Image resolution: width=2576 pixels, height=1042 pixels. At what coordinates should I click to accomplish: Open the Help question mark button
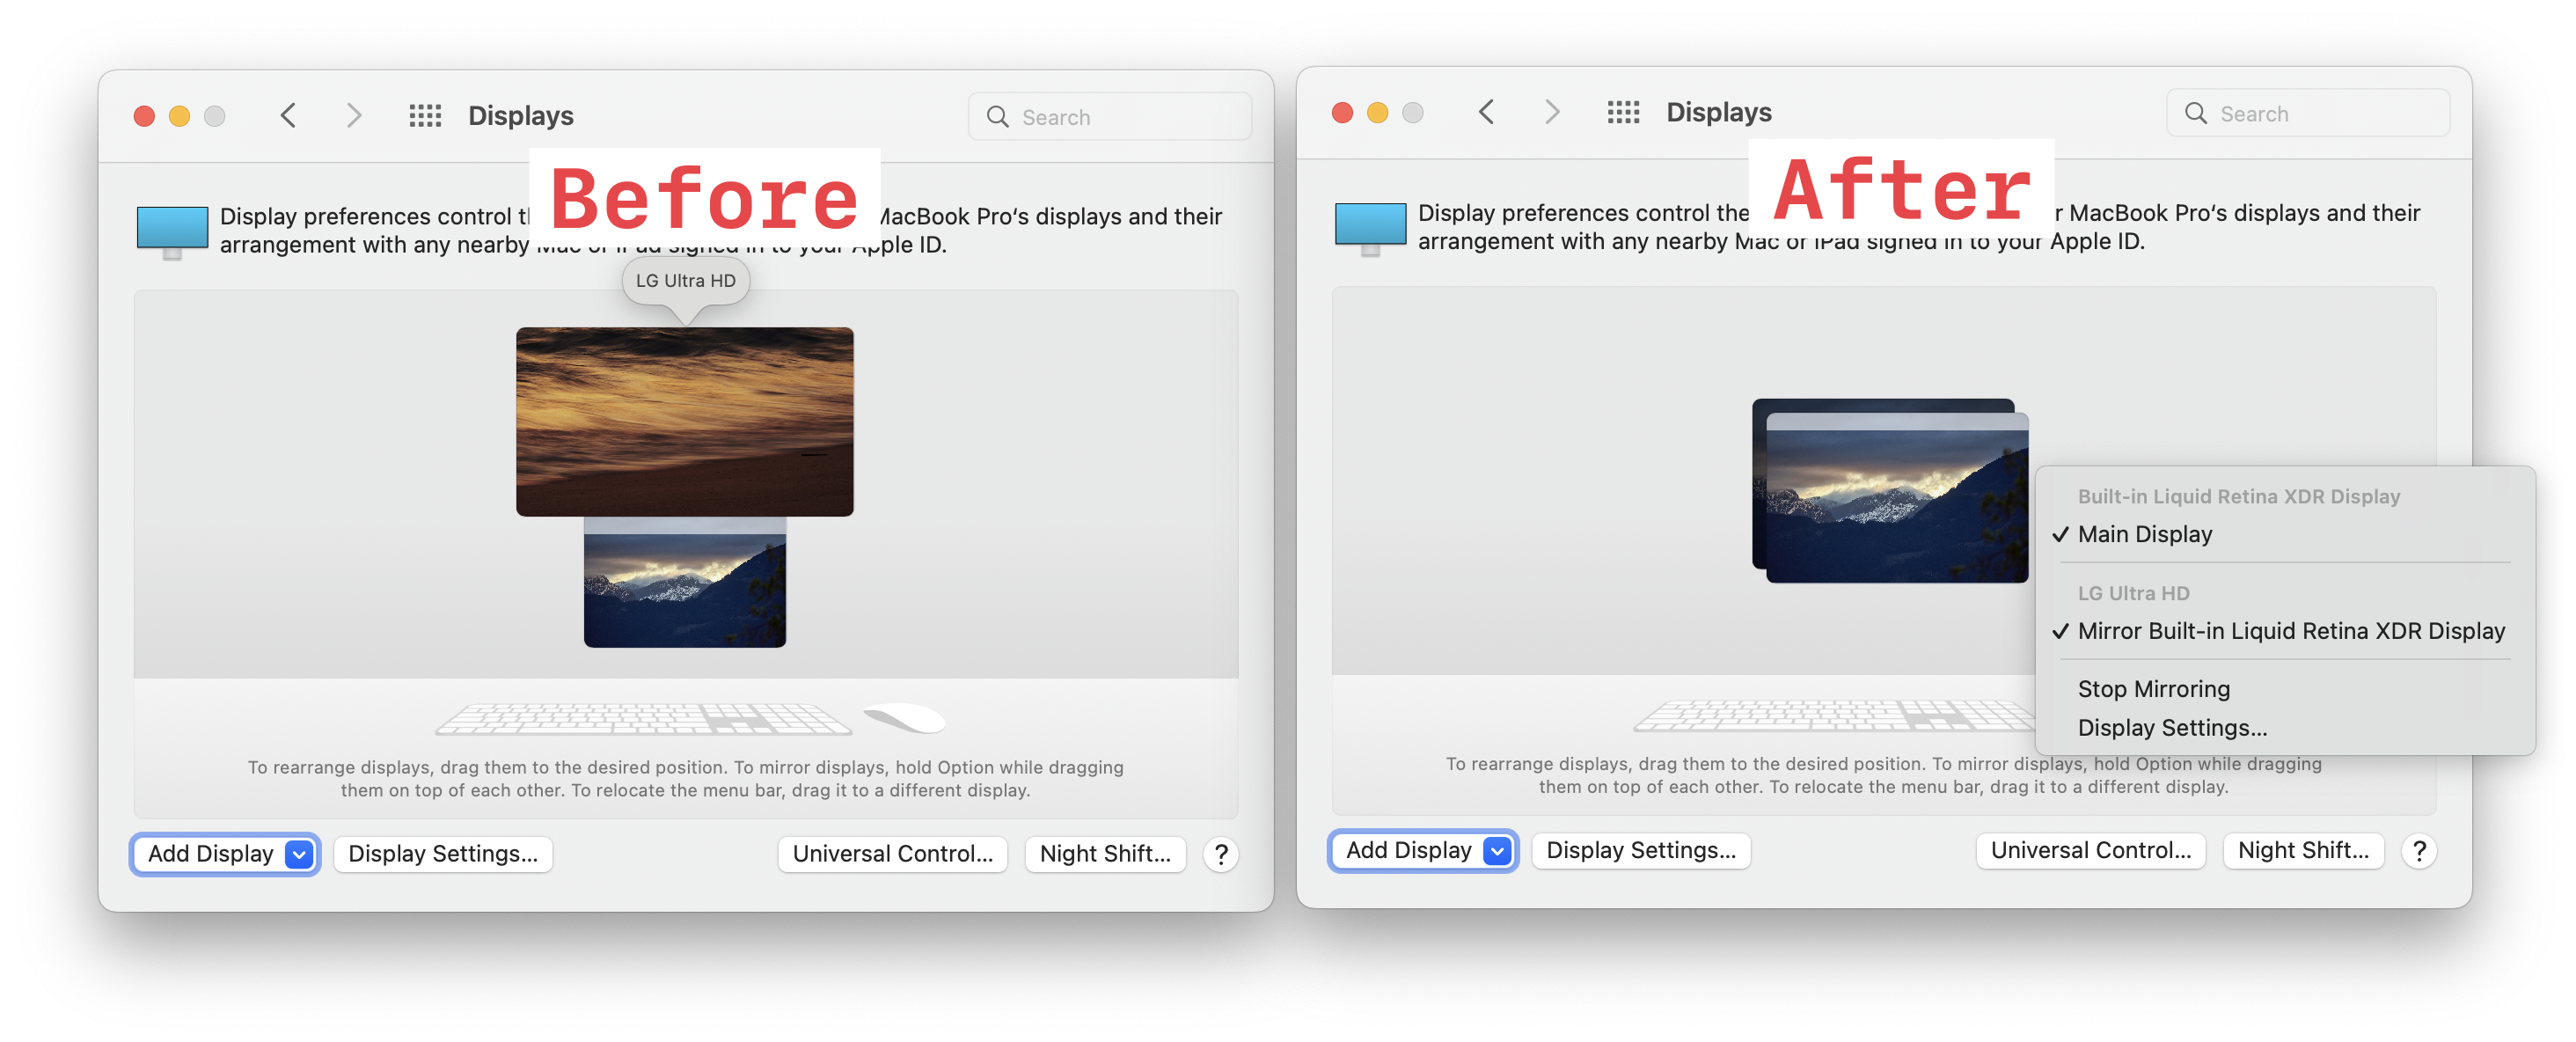point(1220,855)
